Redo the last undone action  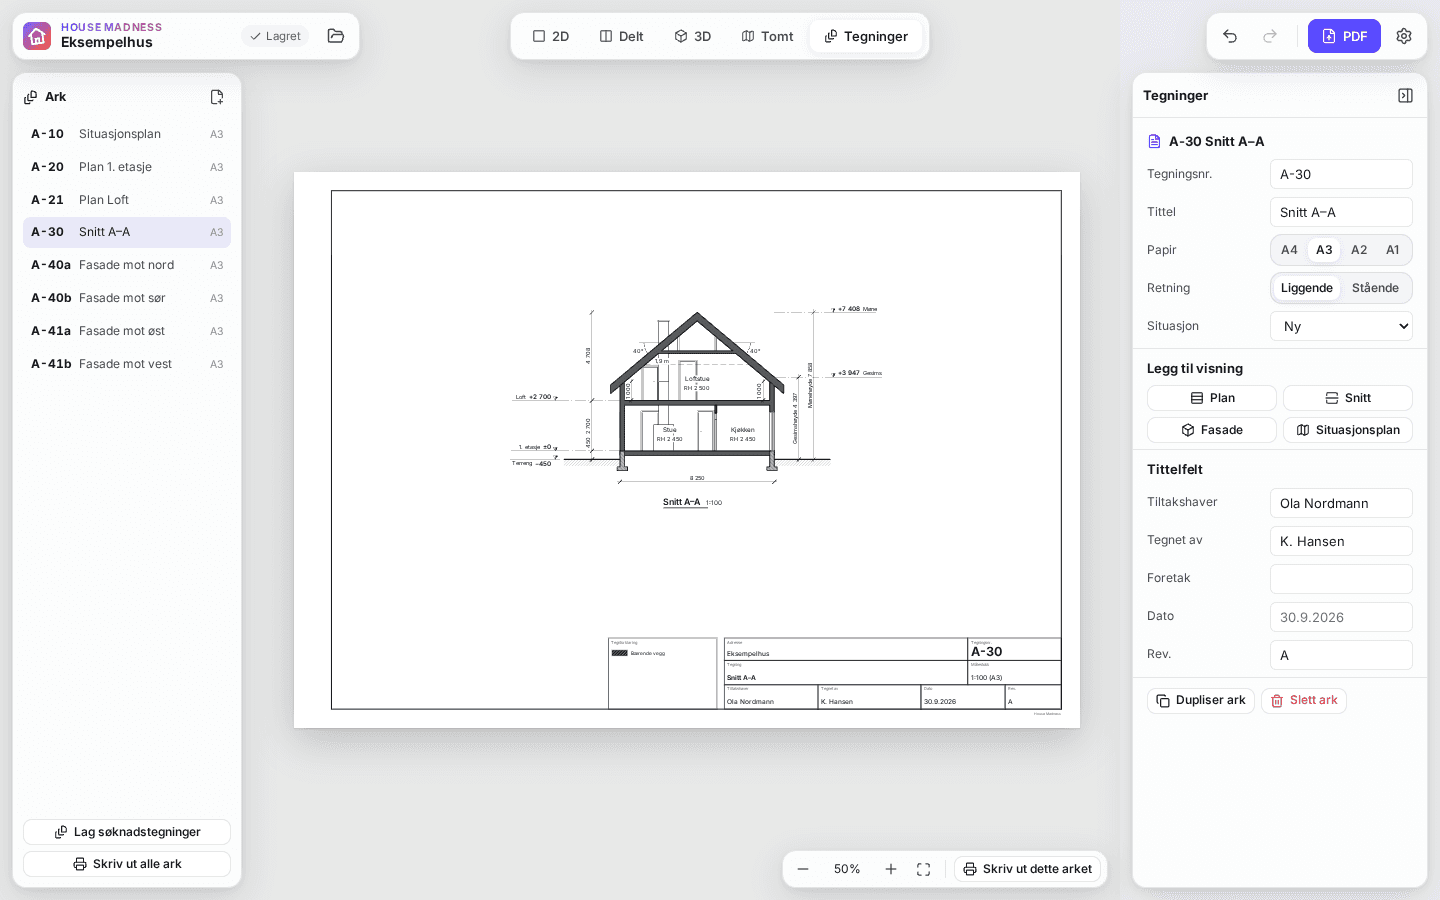click(x=1270, y=36)
